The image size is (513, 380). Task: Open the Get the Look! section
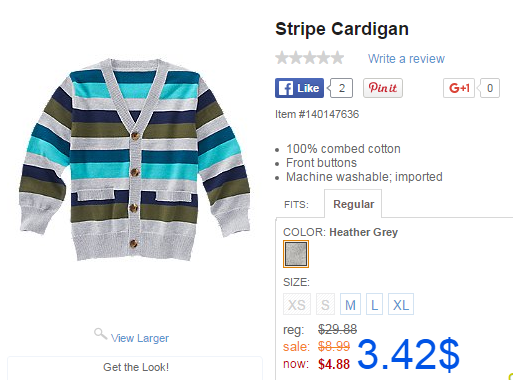[135, 367]
